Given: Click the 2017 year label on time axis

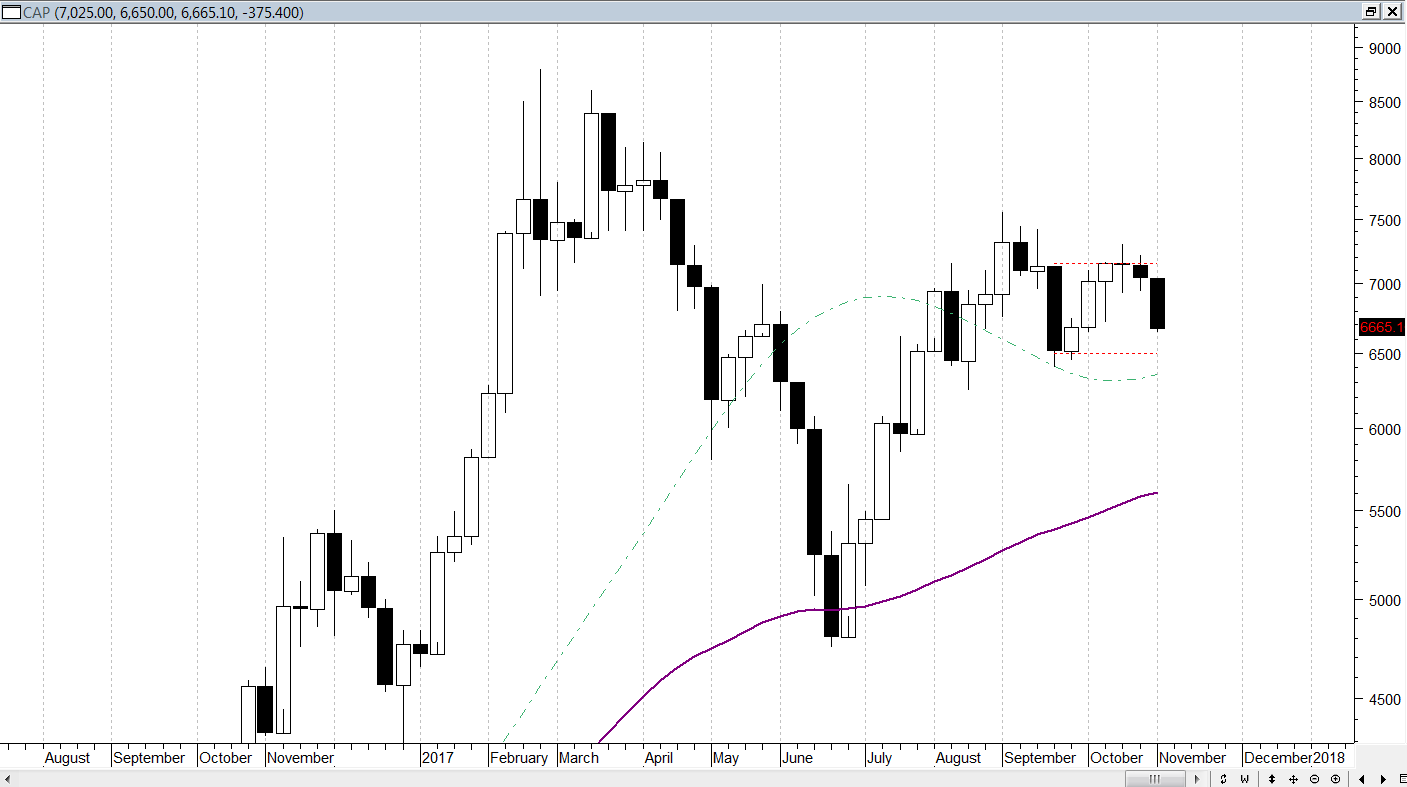Looking at the screenshot, I should (x=437, y=758).
